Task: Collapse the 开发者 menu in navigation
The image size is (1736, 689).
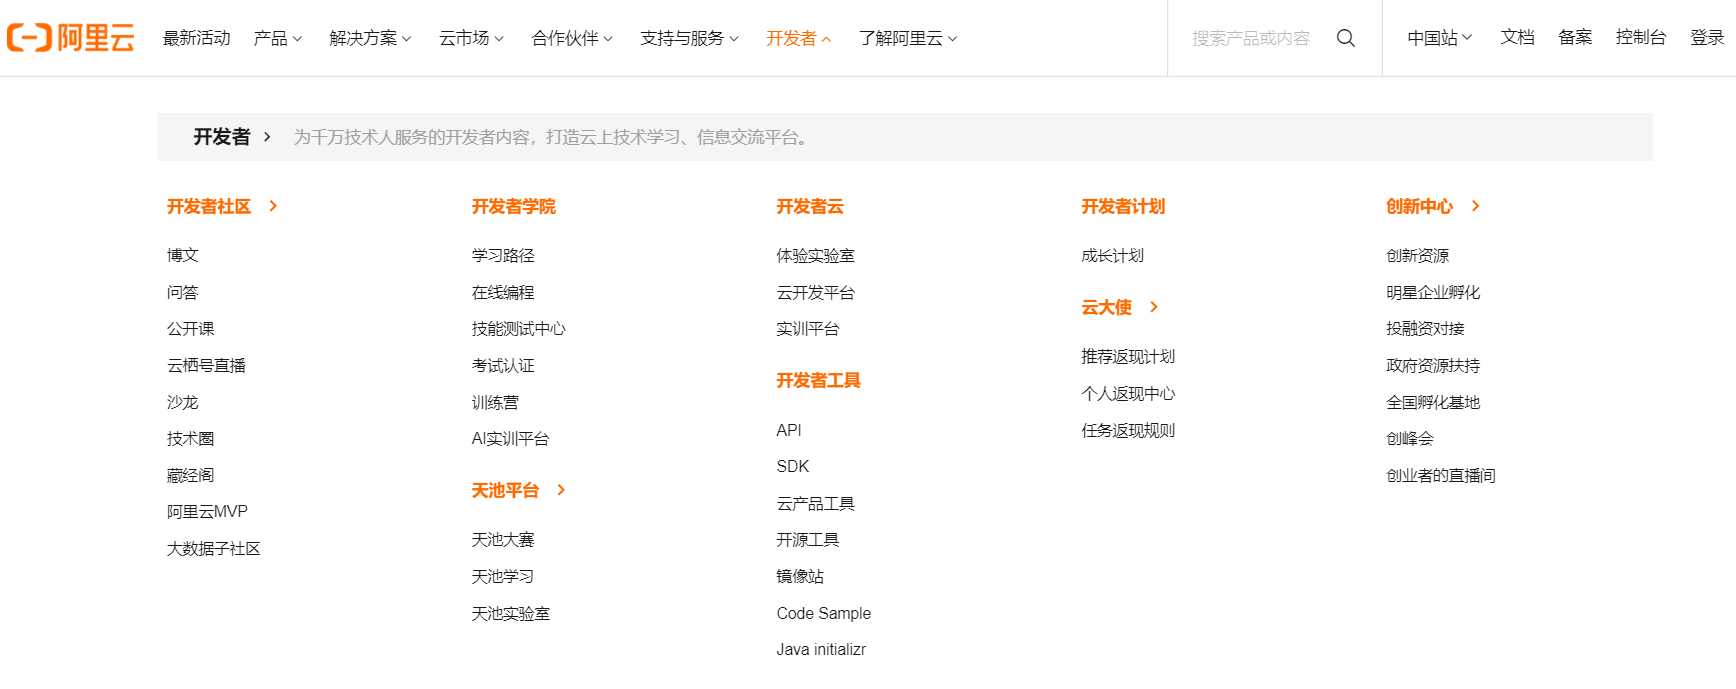Action: tap(798, 38)
